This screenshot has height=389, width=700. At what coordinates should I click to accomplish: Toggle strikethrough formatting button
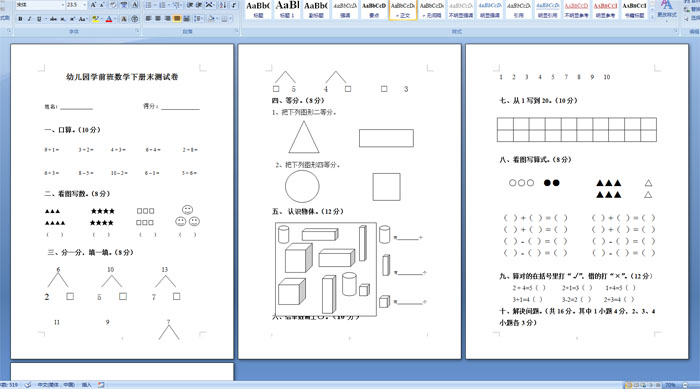pyautogui.click(x=53, y=19)
